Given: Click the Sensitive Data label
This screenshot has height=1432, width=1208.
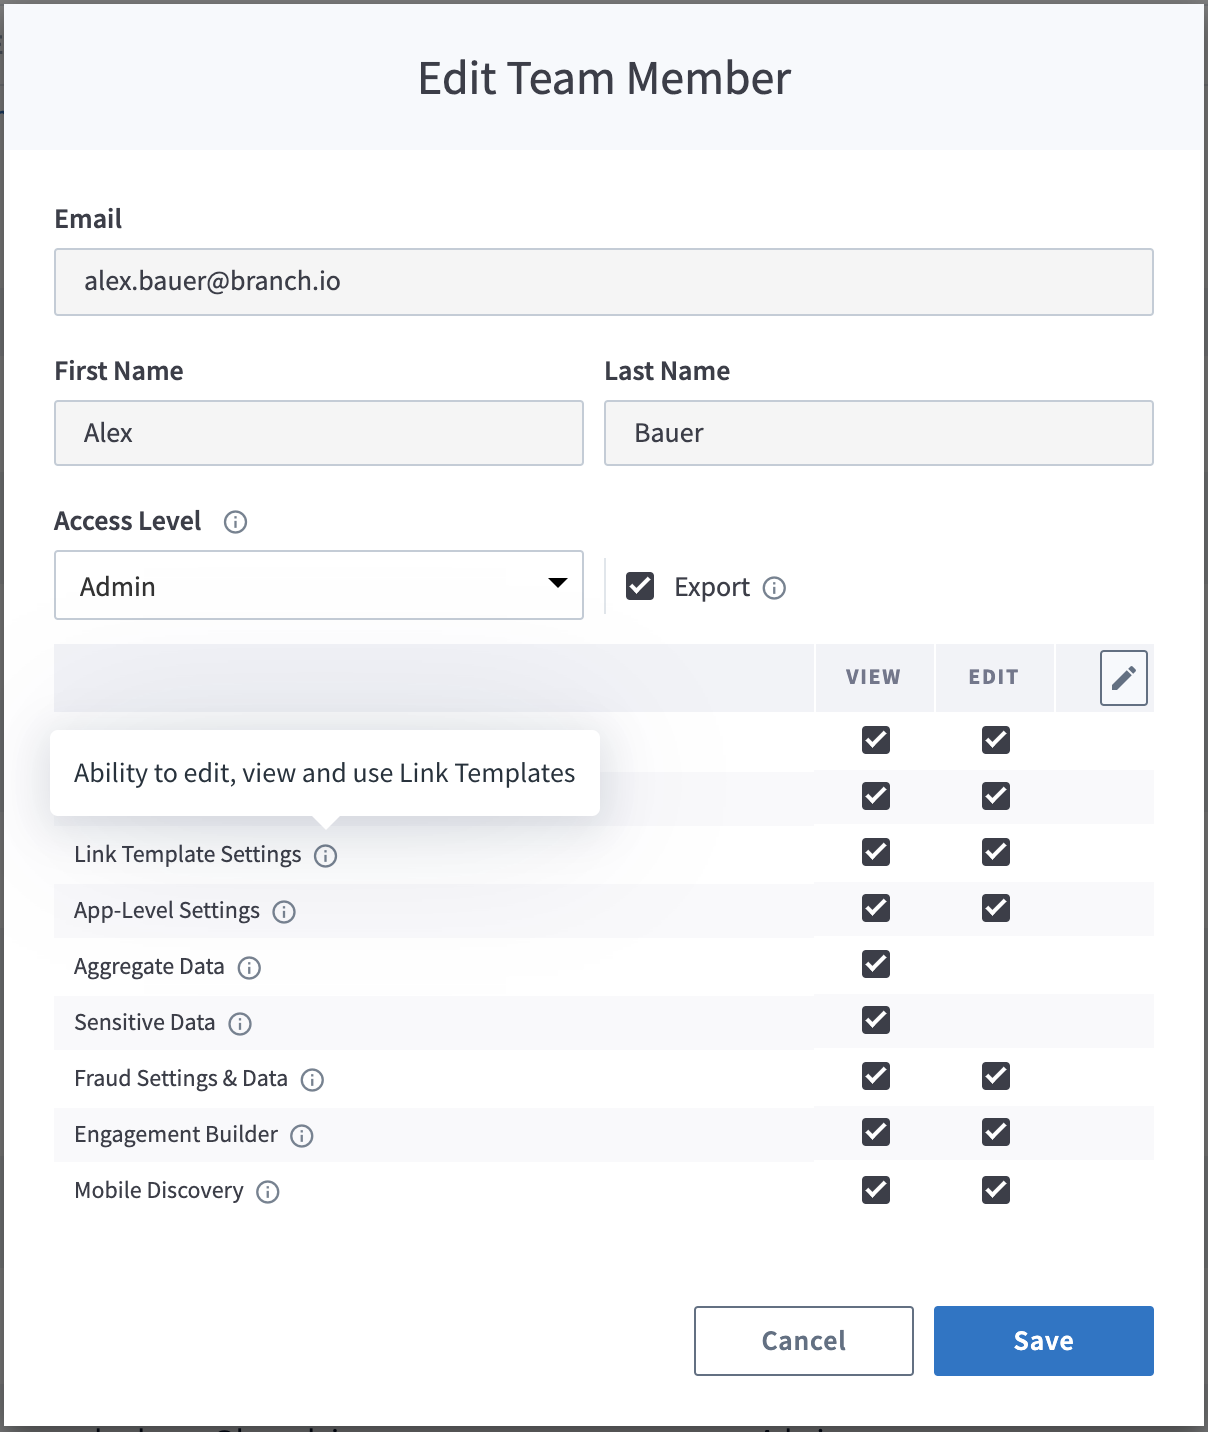Looking at the screenshot, I should point(145,1022).
